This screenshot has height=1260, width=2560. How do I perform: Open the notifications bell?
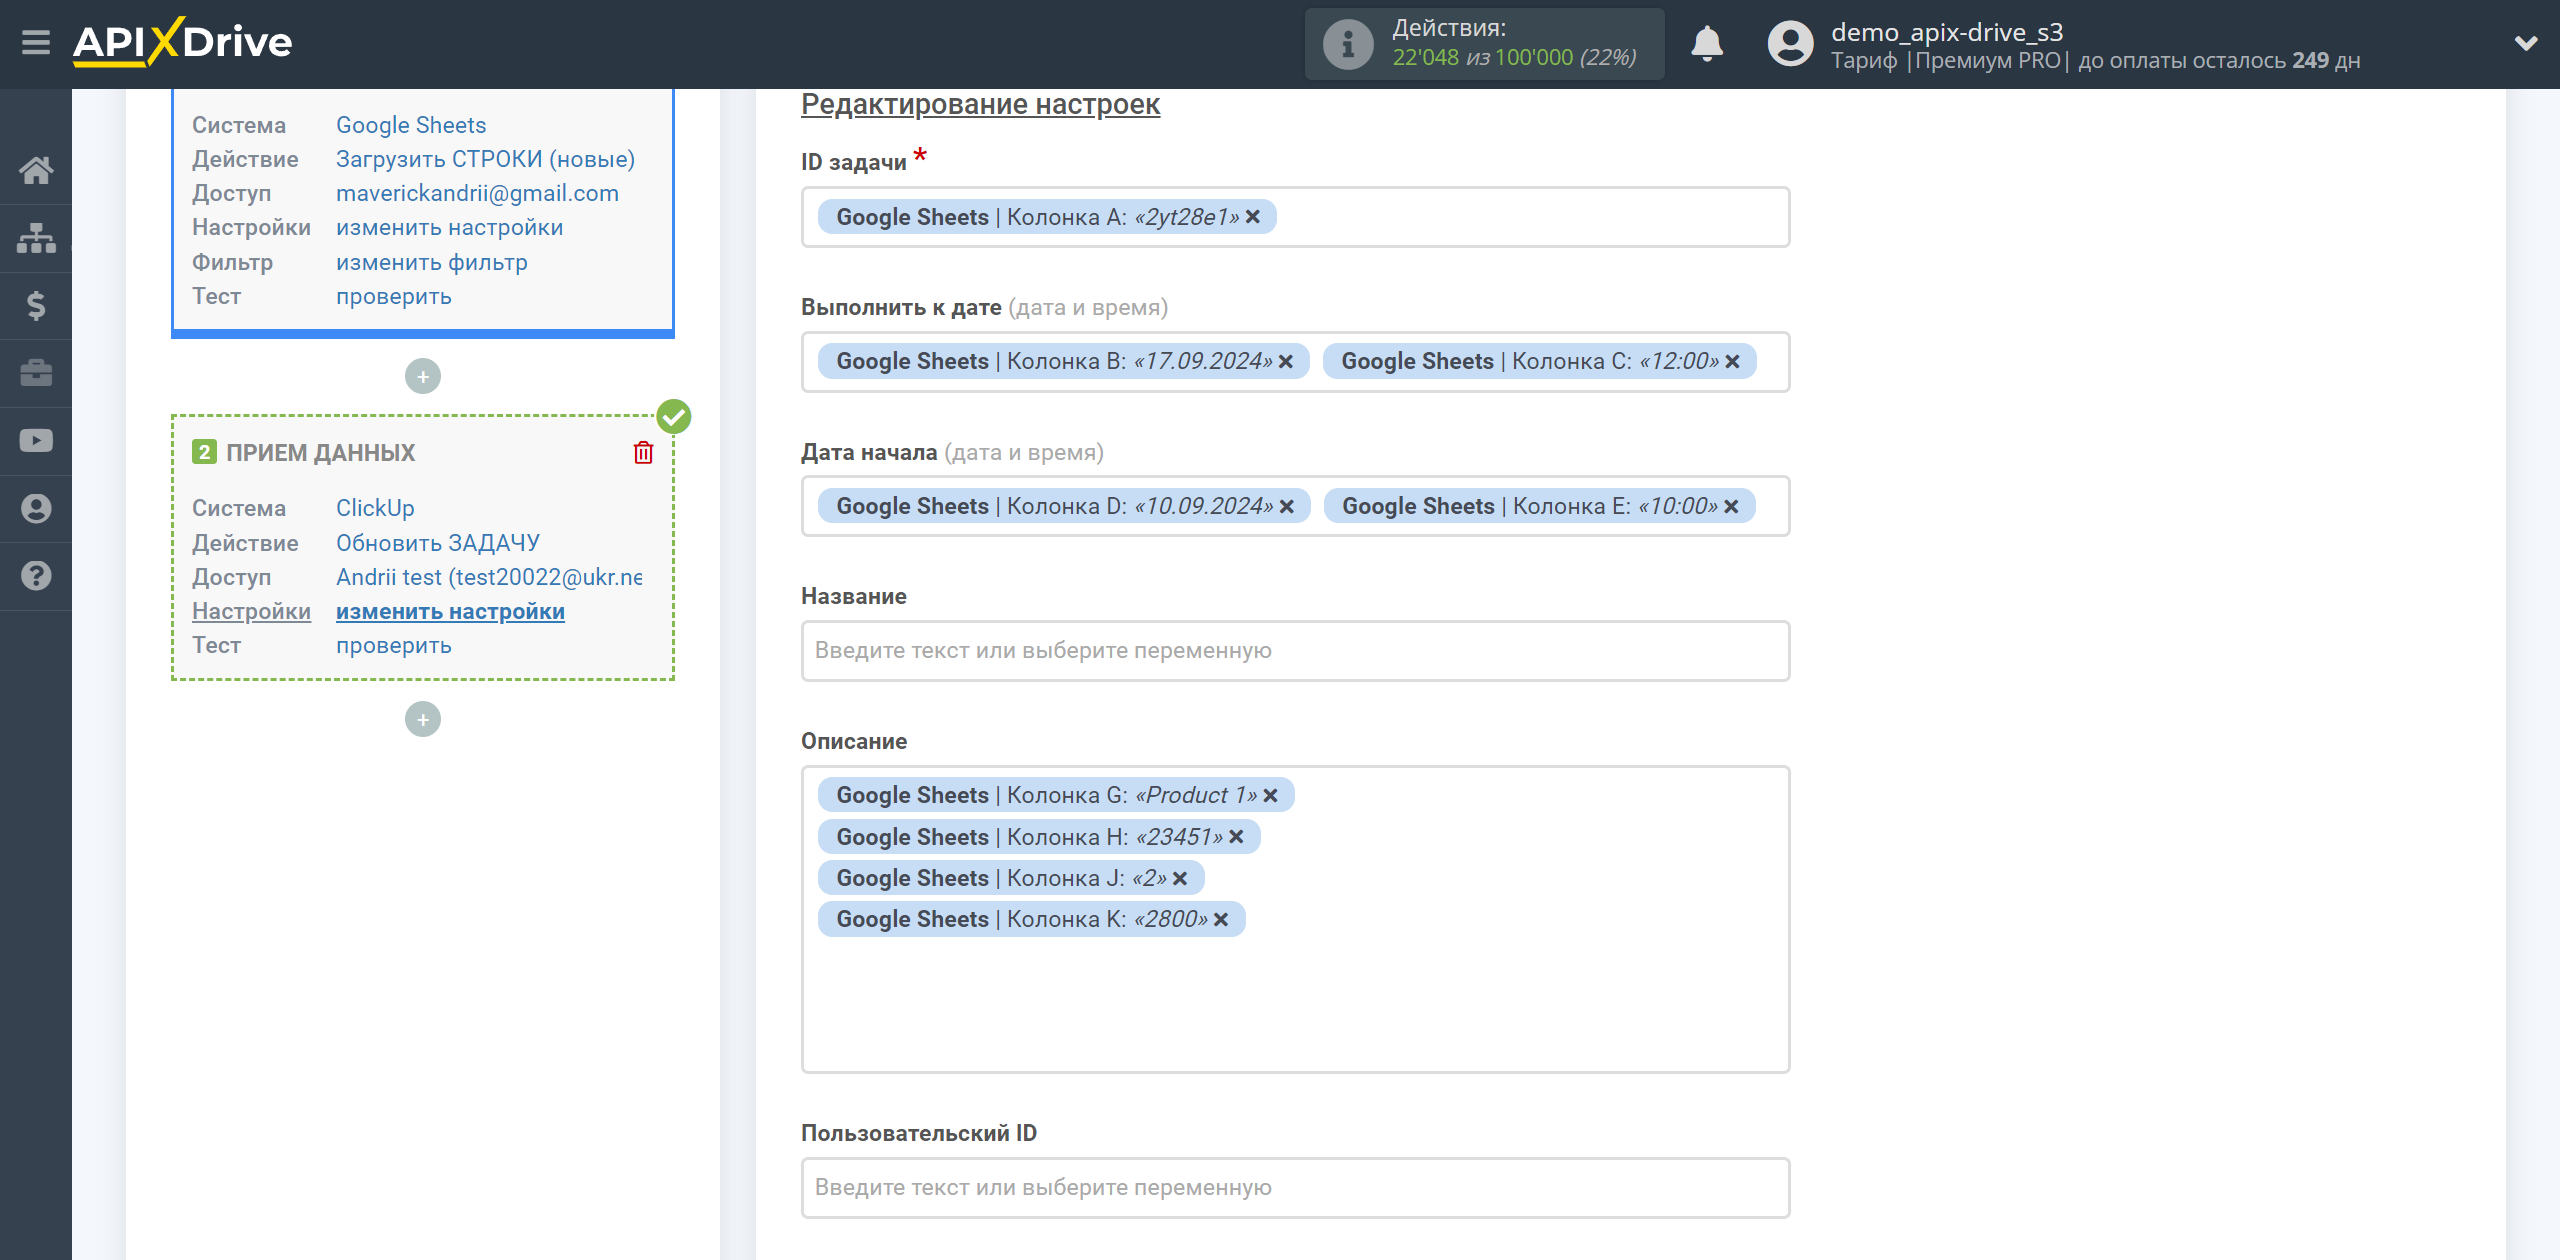pyautogui.click(x=1707, y=44)
